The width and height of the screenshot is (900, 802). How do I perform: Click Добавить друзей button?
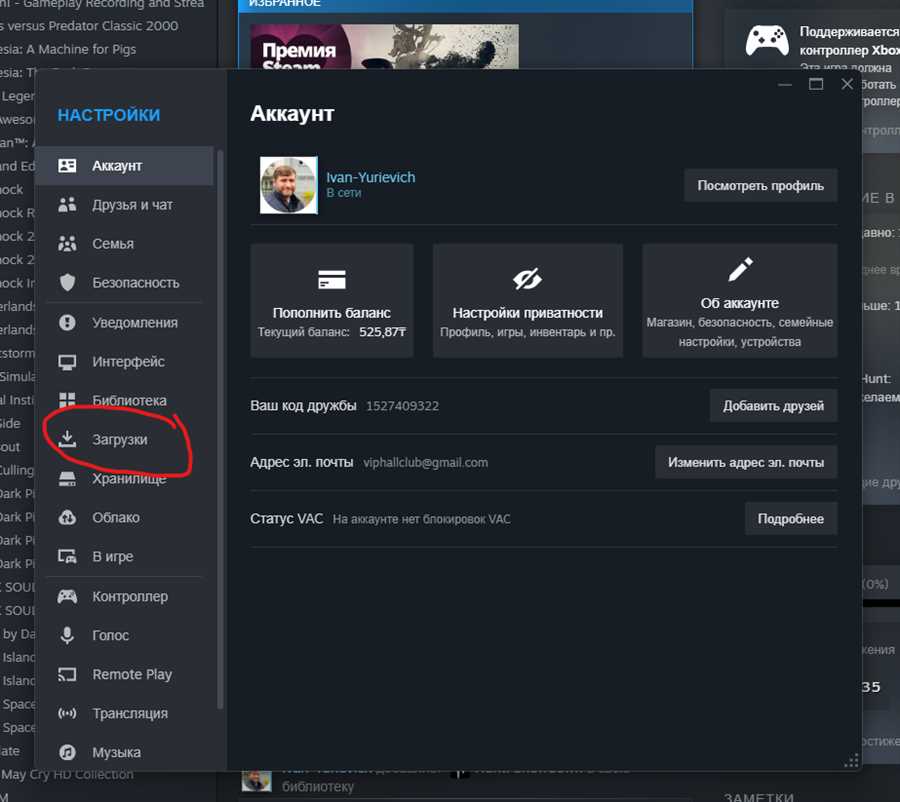773,406
